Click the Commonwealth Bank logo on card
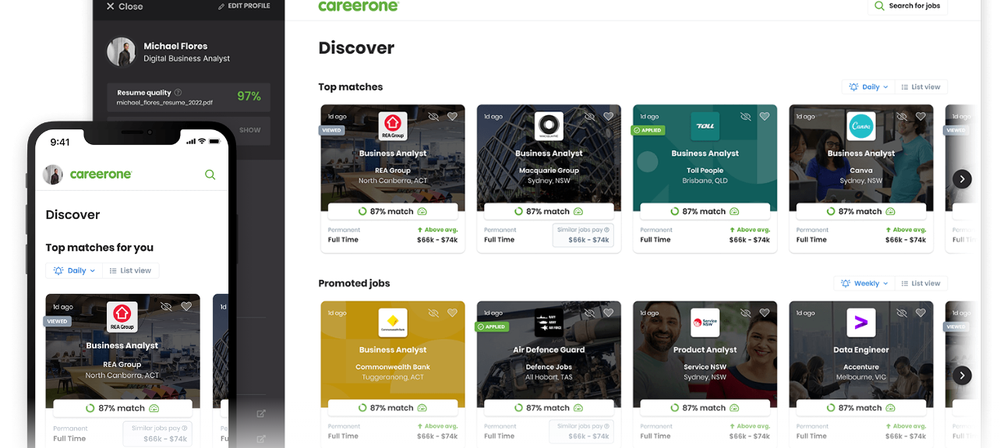The width and height of the screenshot is (1000, 448). point(393,323)
